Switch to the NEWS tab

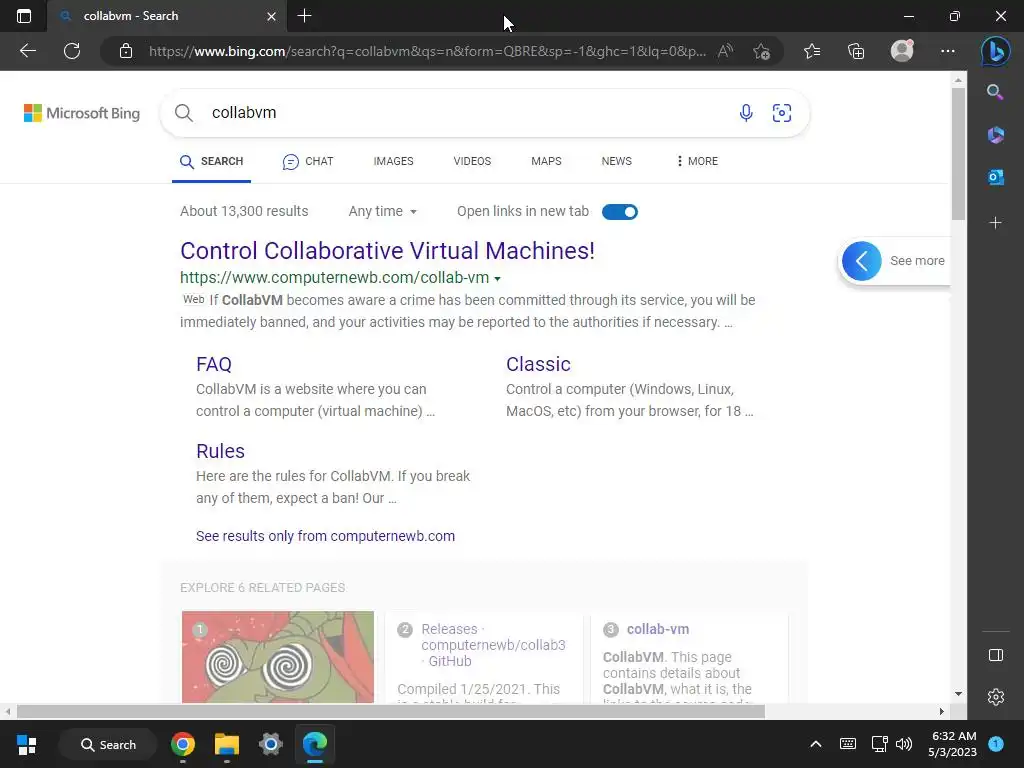[x=616, y=161]
